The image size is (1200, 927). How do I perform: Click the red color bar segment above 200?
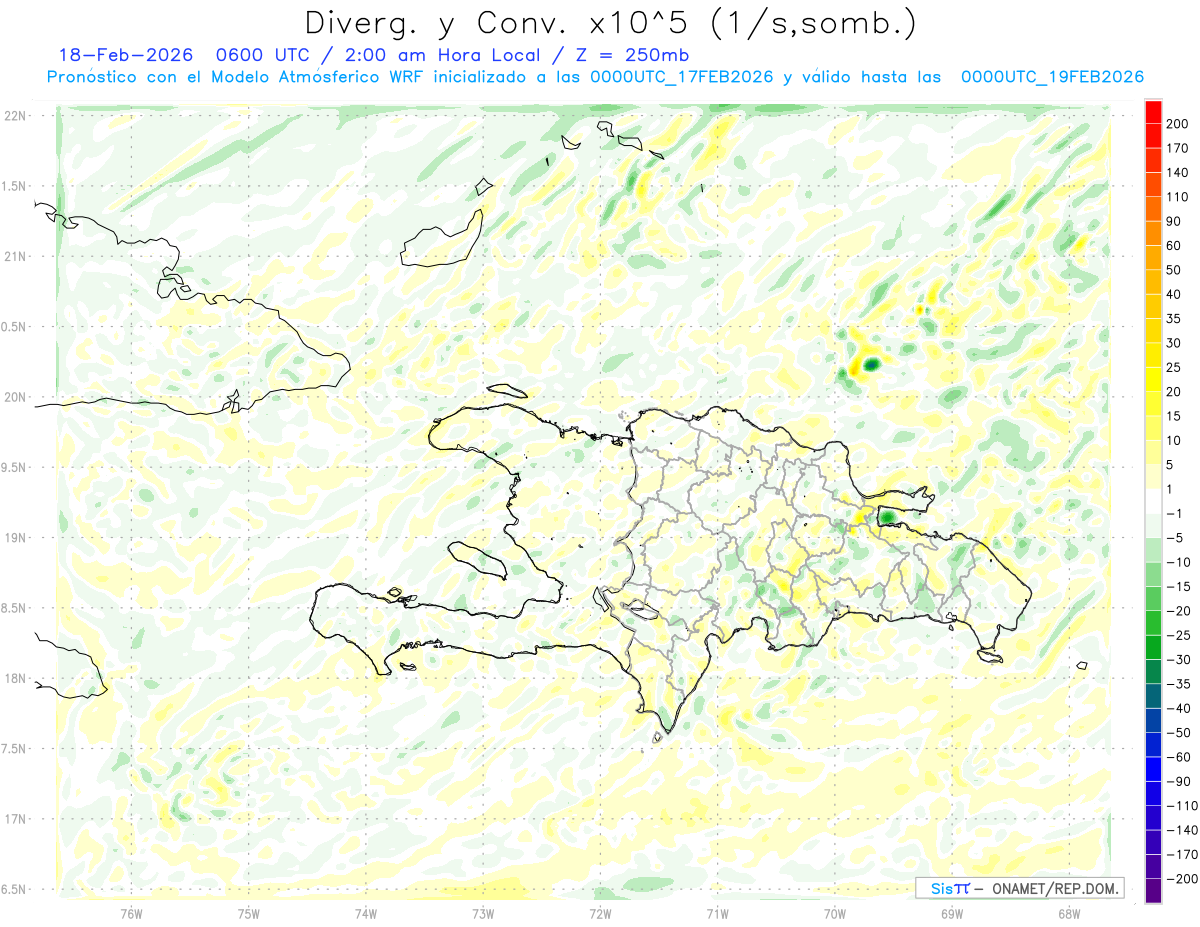(x=1153, y=112)
